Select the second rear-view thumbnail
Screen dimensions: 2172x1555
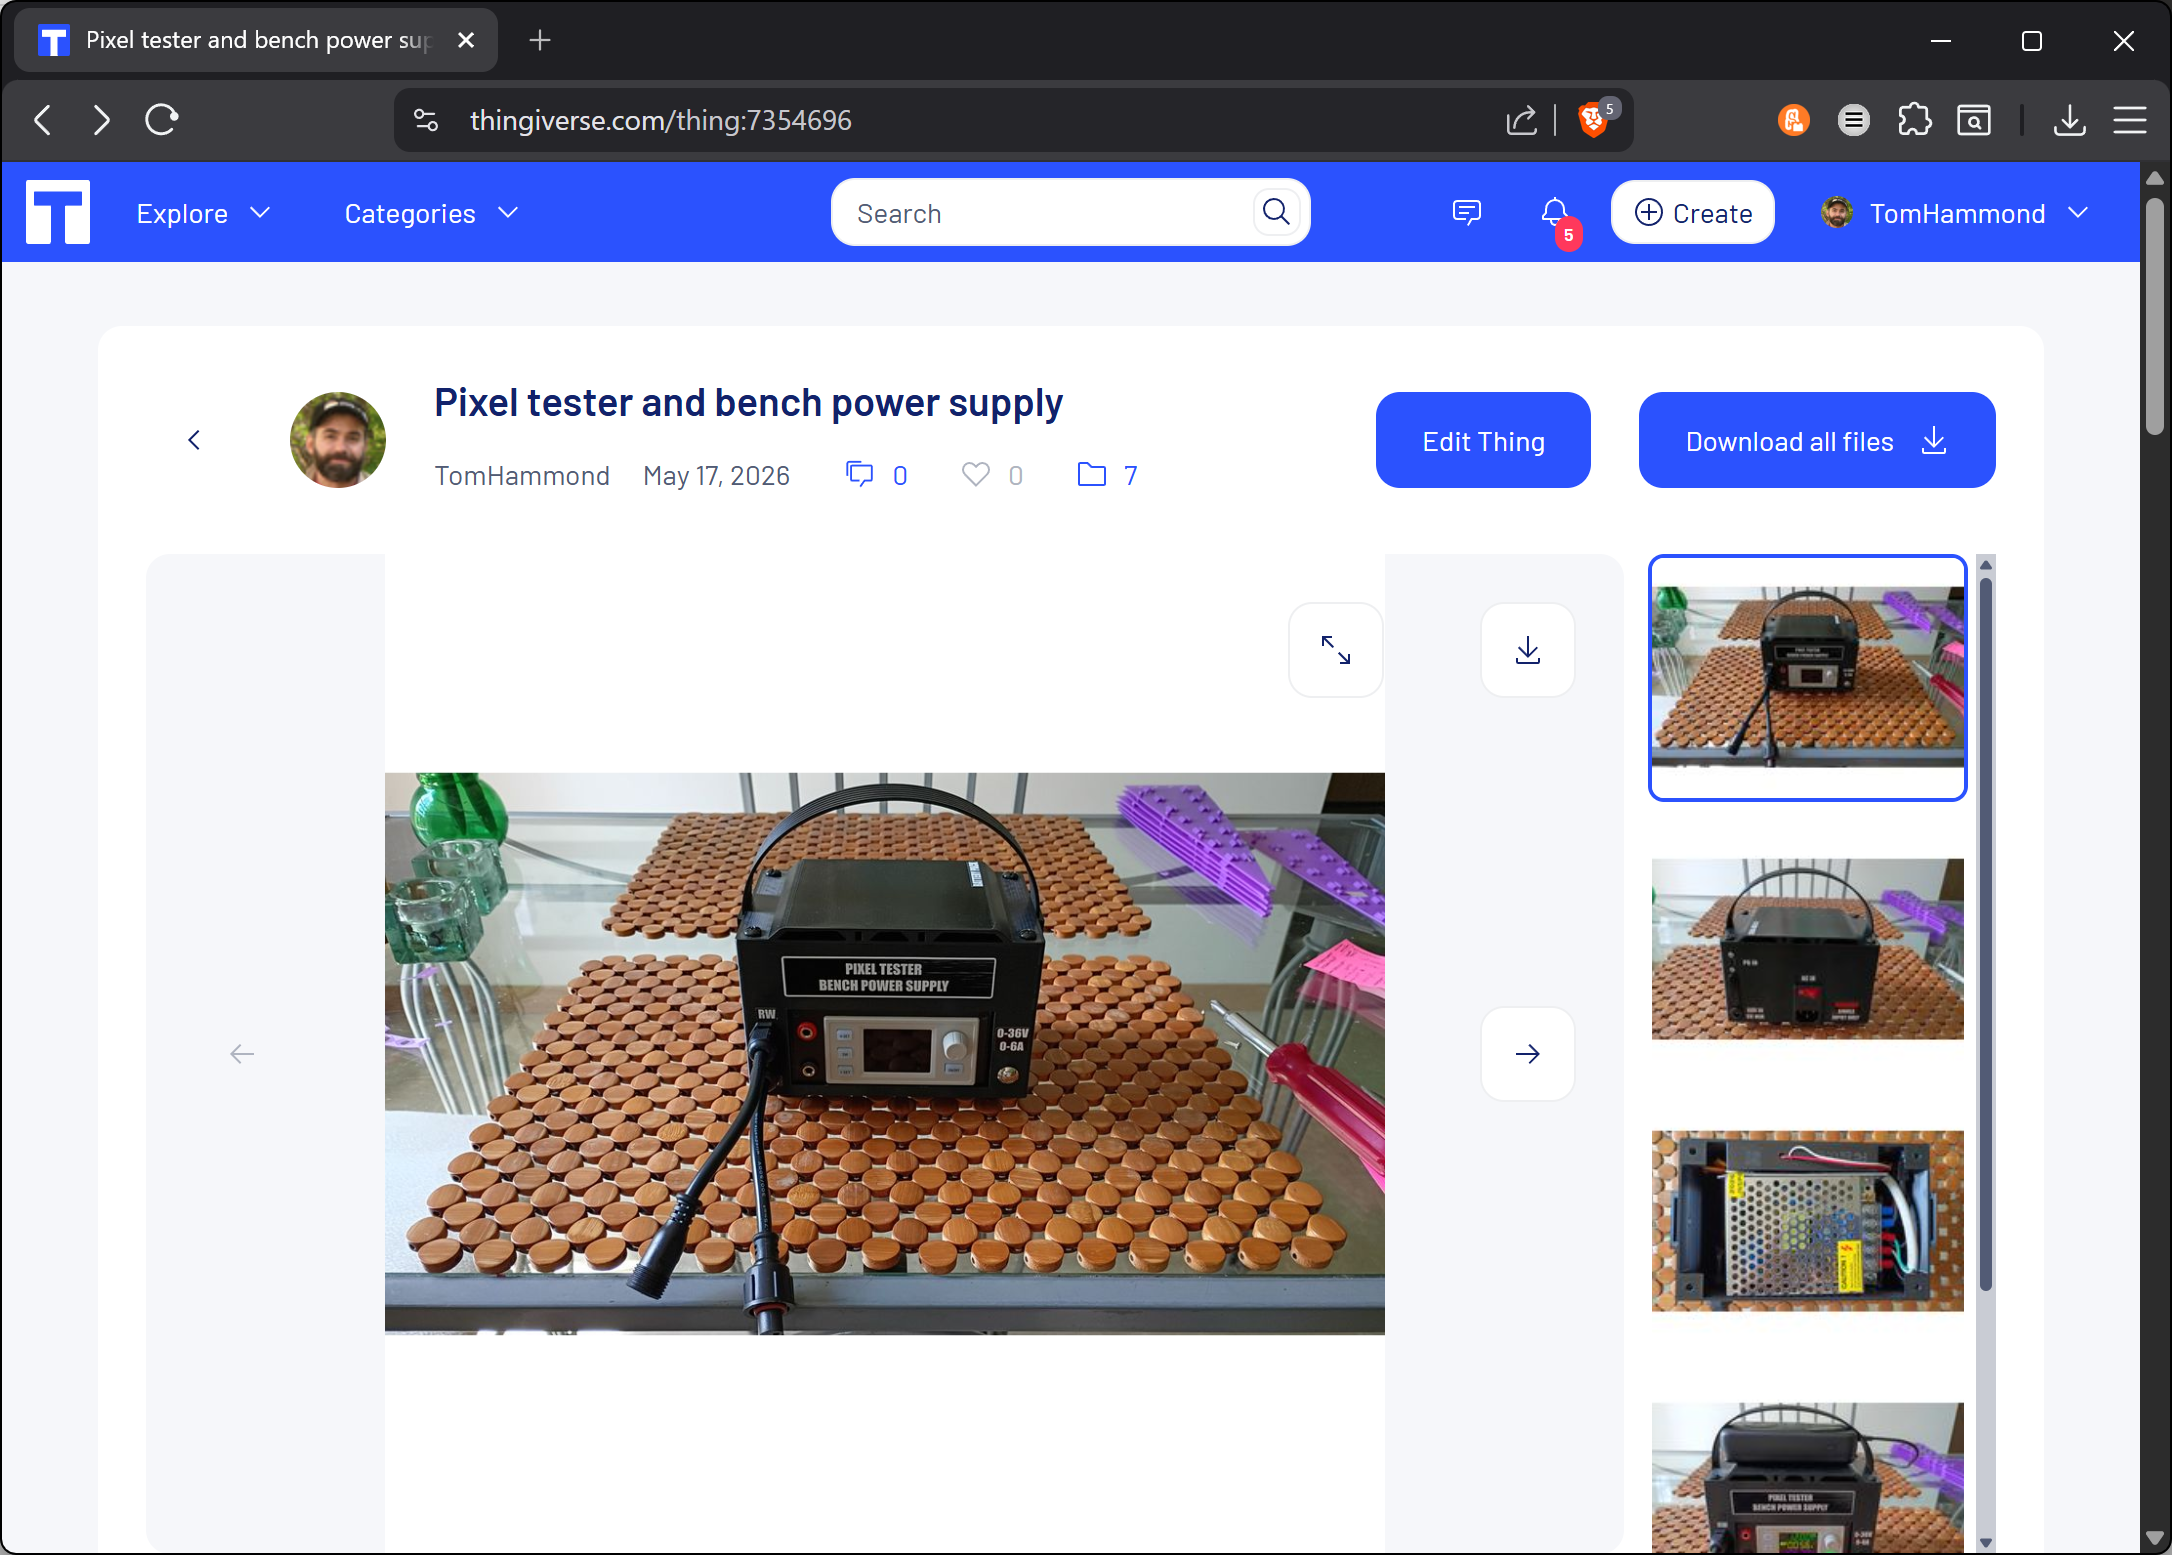click(1808, 949)
